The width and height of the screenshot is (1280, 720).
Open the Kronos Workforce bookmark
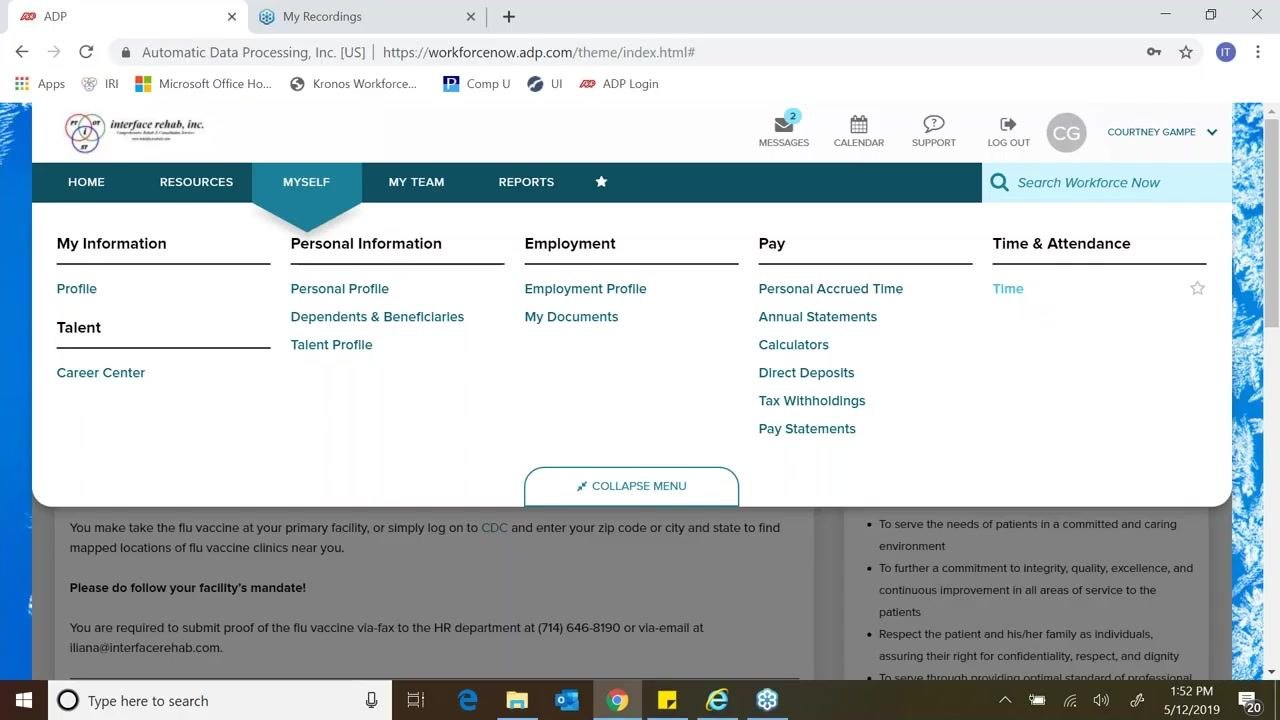(353, 84)
